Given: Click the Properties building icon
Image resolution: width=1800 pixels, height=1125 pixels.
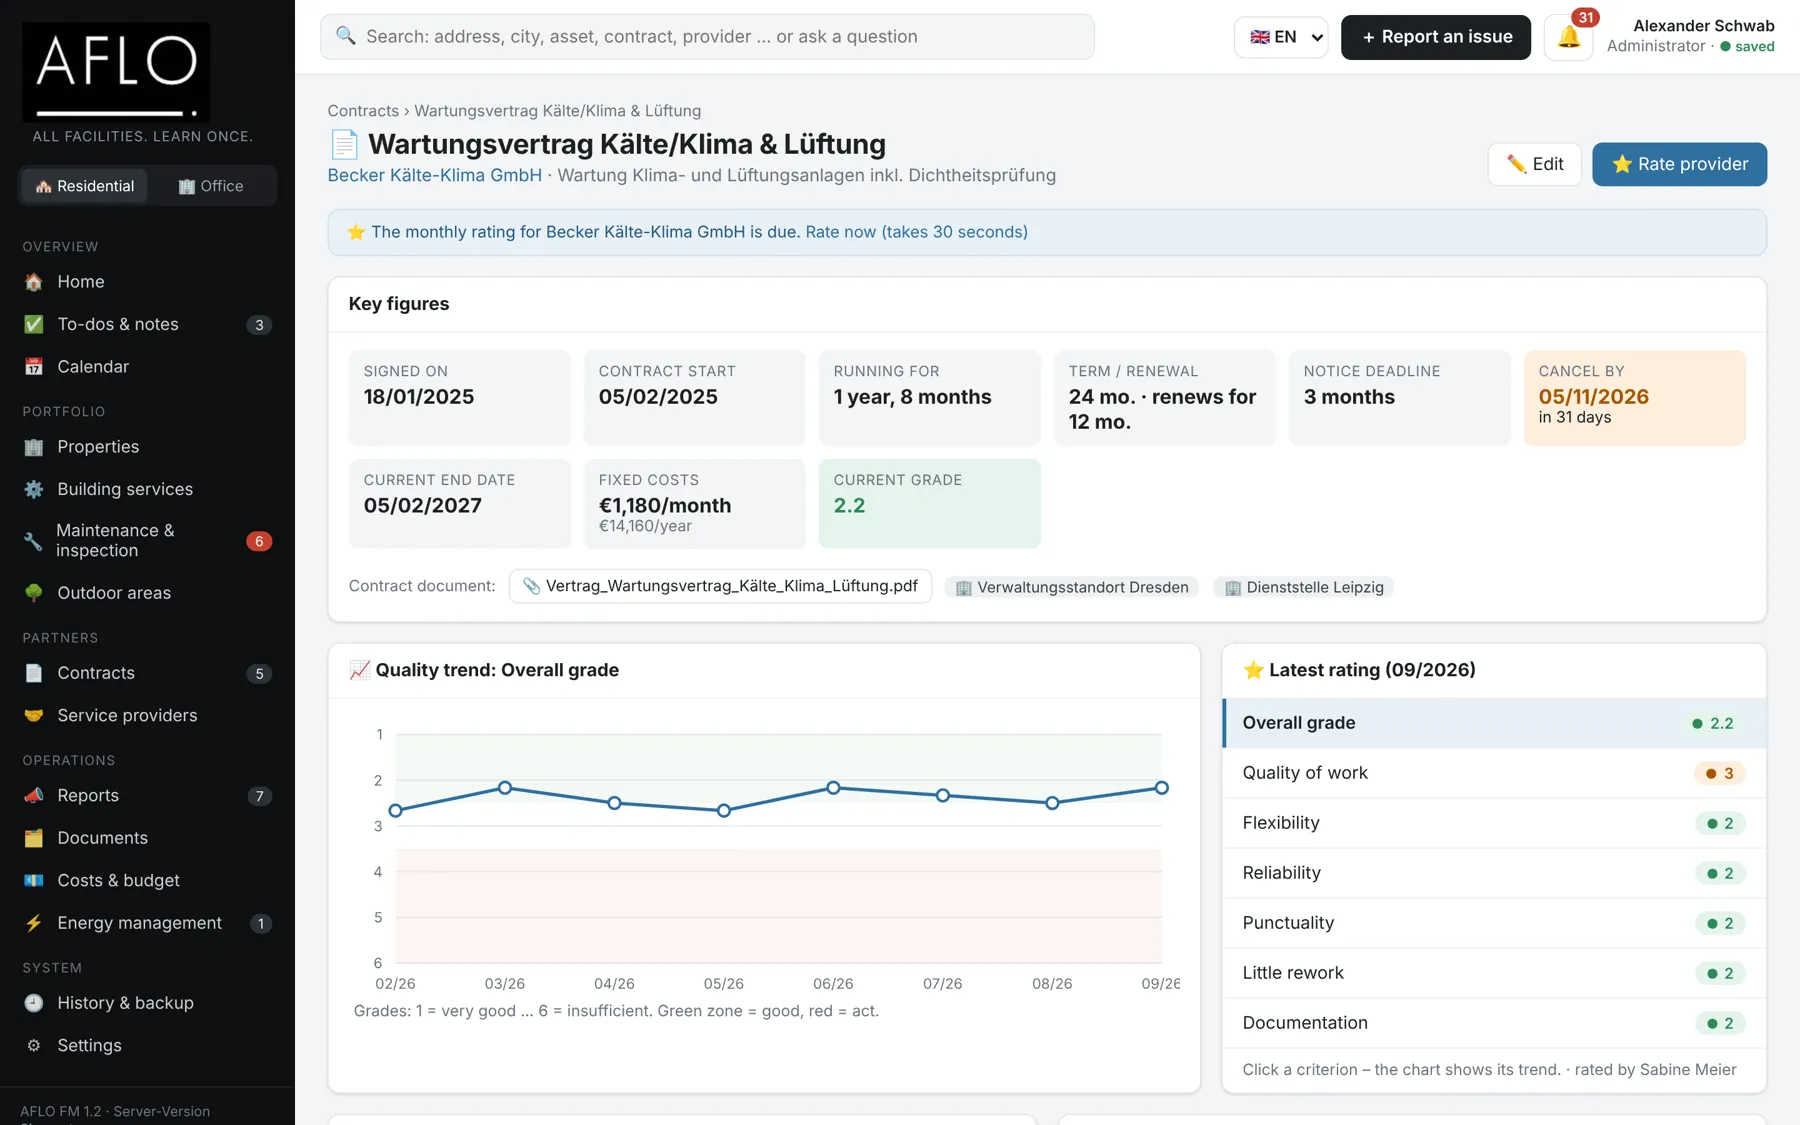Looking at the screenshot, I should [x=34, y=447].
